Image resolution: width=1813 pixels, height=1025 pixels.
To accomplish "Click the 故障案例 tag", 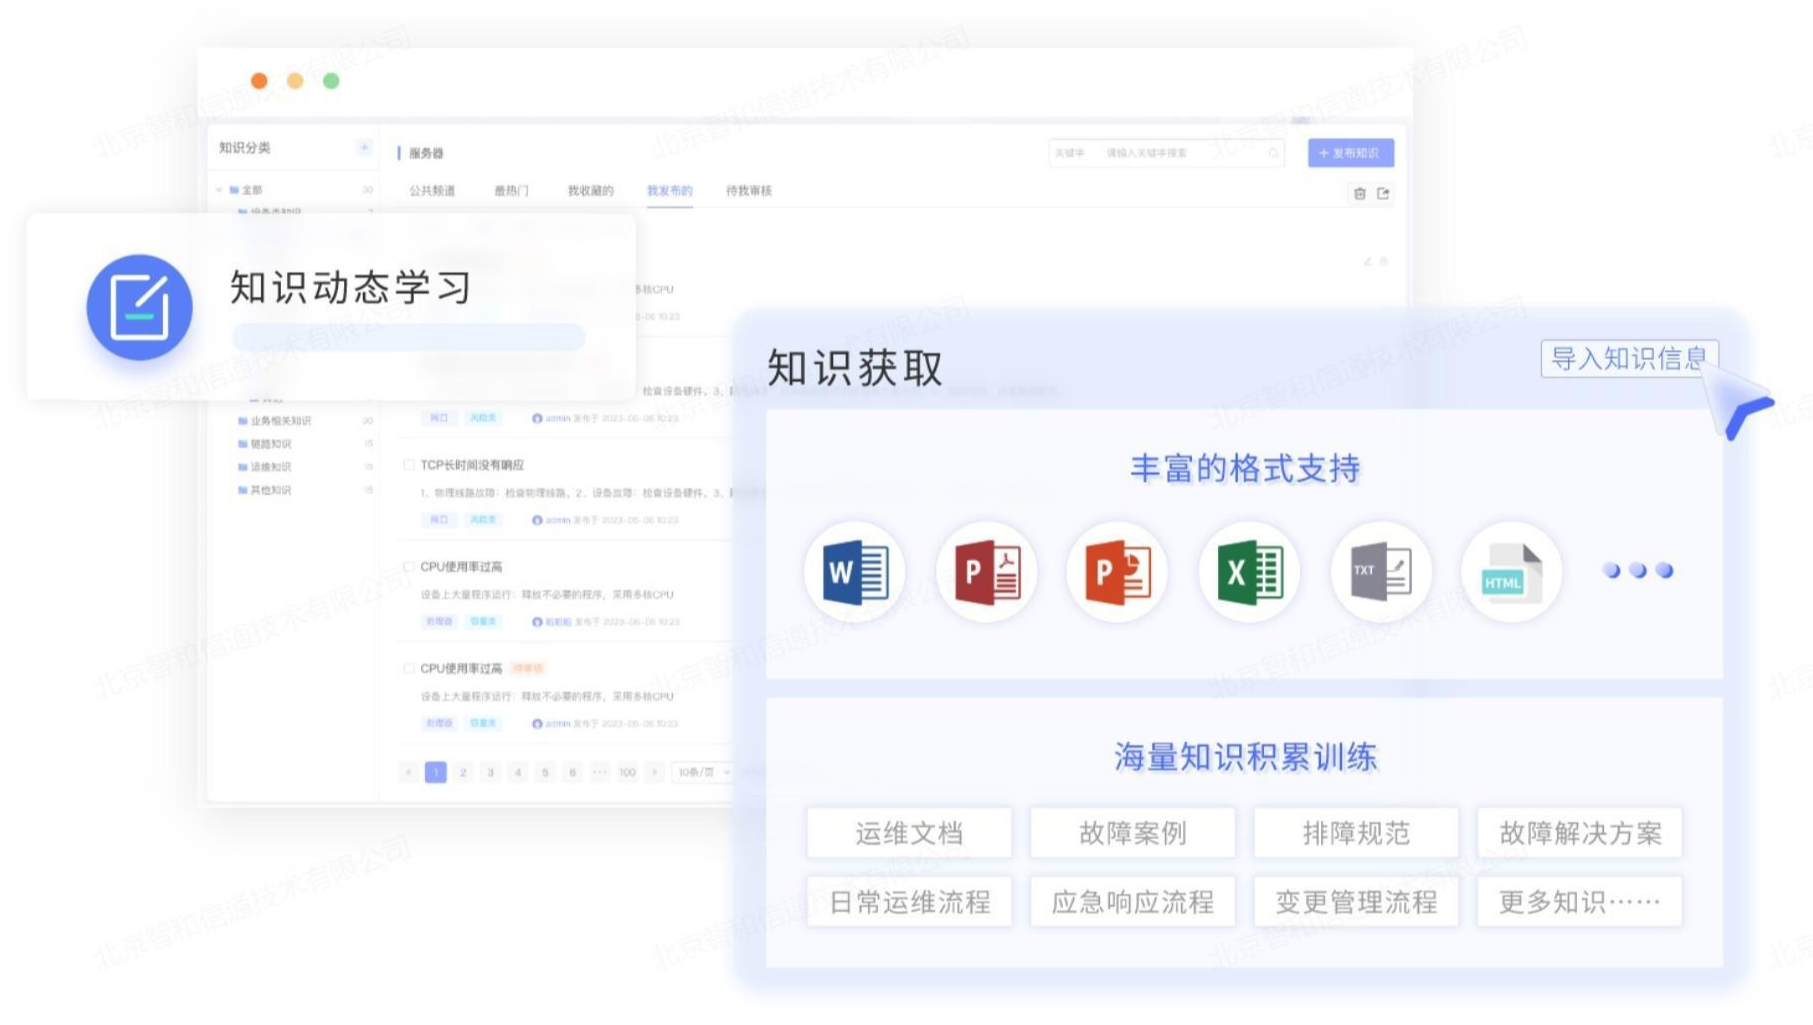I will point(1132,833).
